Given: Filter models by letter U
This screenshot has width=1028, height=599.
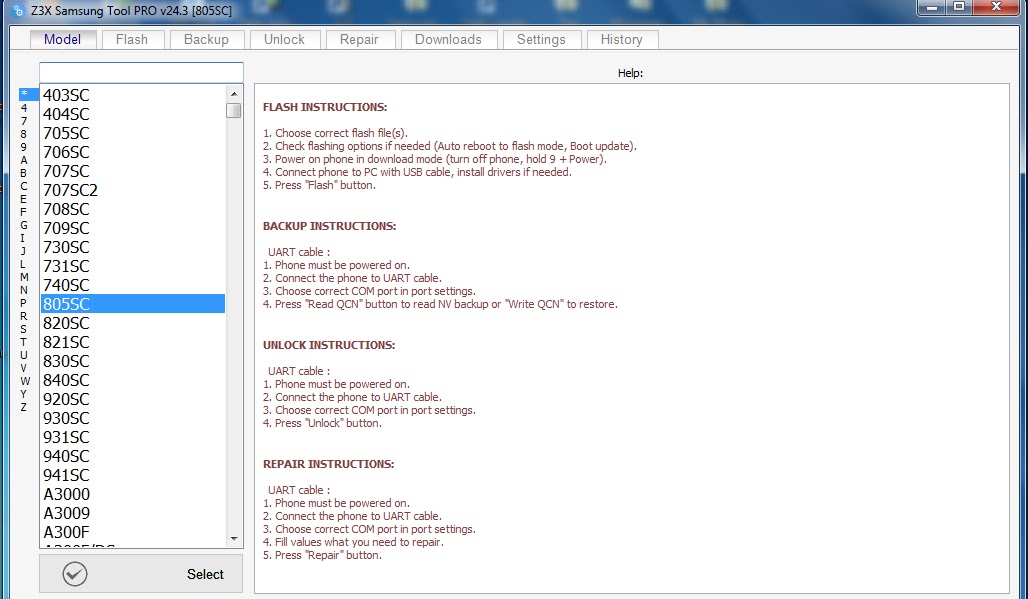Looking at the screenshot, I should pos(24,355).
